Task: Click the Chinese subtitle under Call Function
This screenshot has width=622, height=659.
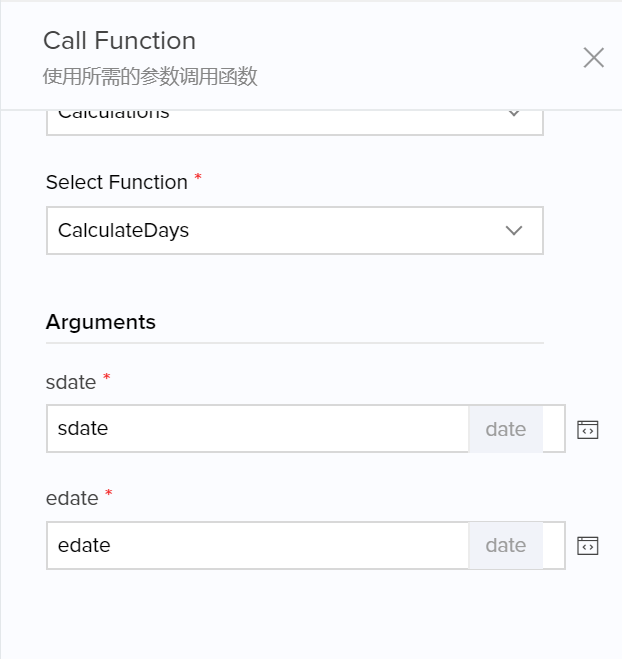Action: click(150, 77)
